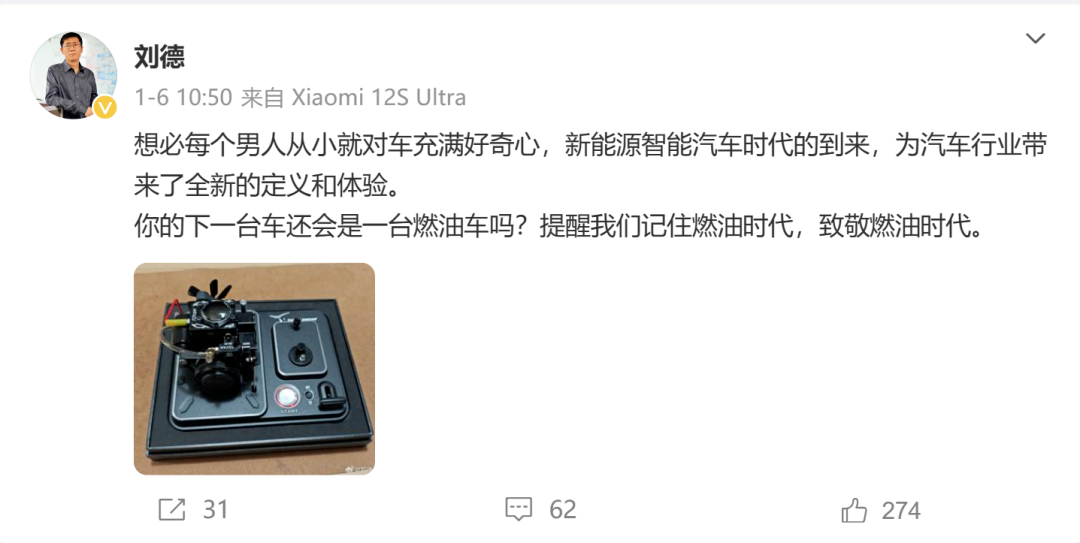Image resolution: width=1080 pixels, height=543 pixels.
Task: Enlarge the engine model photo thumbnail
Action: coord(254,369)
